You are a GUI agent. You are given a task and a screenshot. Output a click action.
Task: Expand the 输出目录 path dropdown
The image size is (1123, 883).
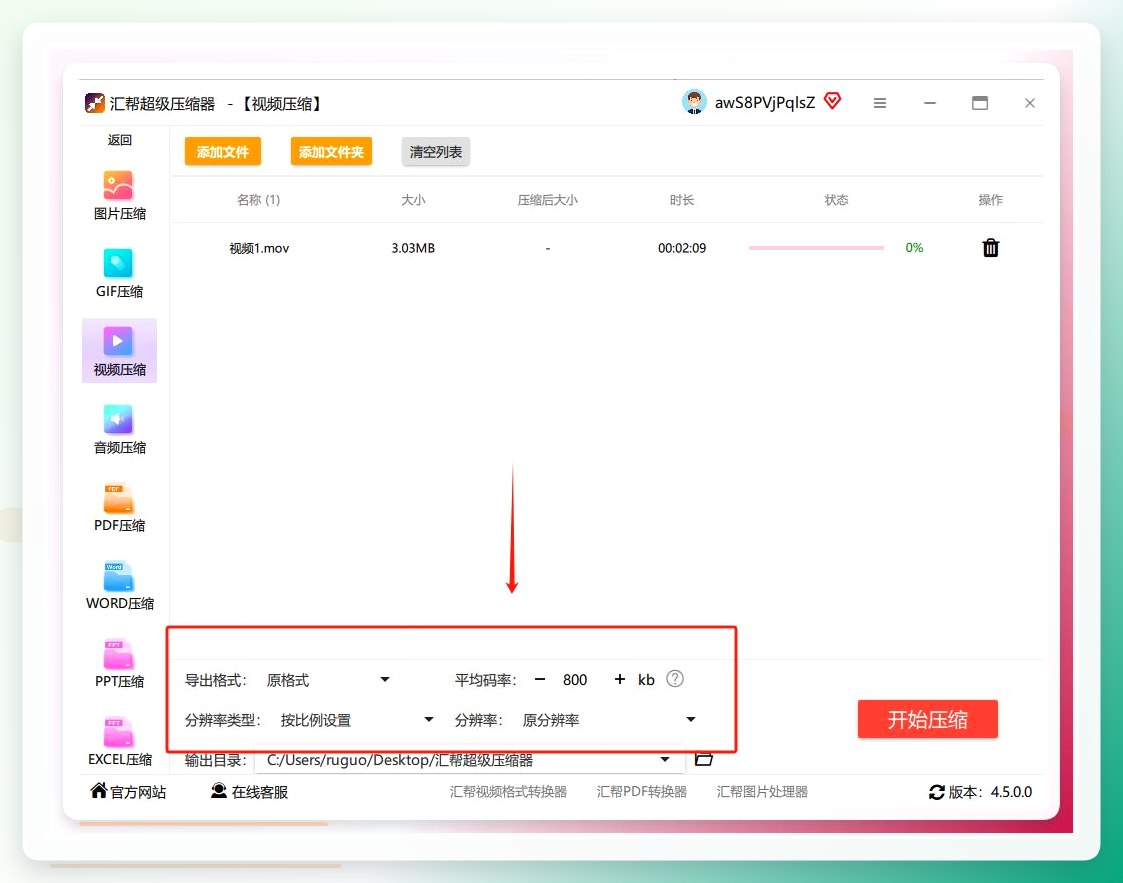(665, 759)
